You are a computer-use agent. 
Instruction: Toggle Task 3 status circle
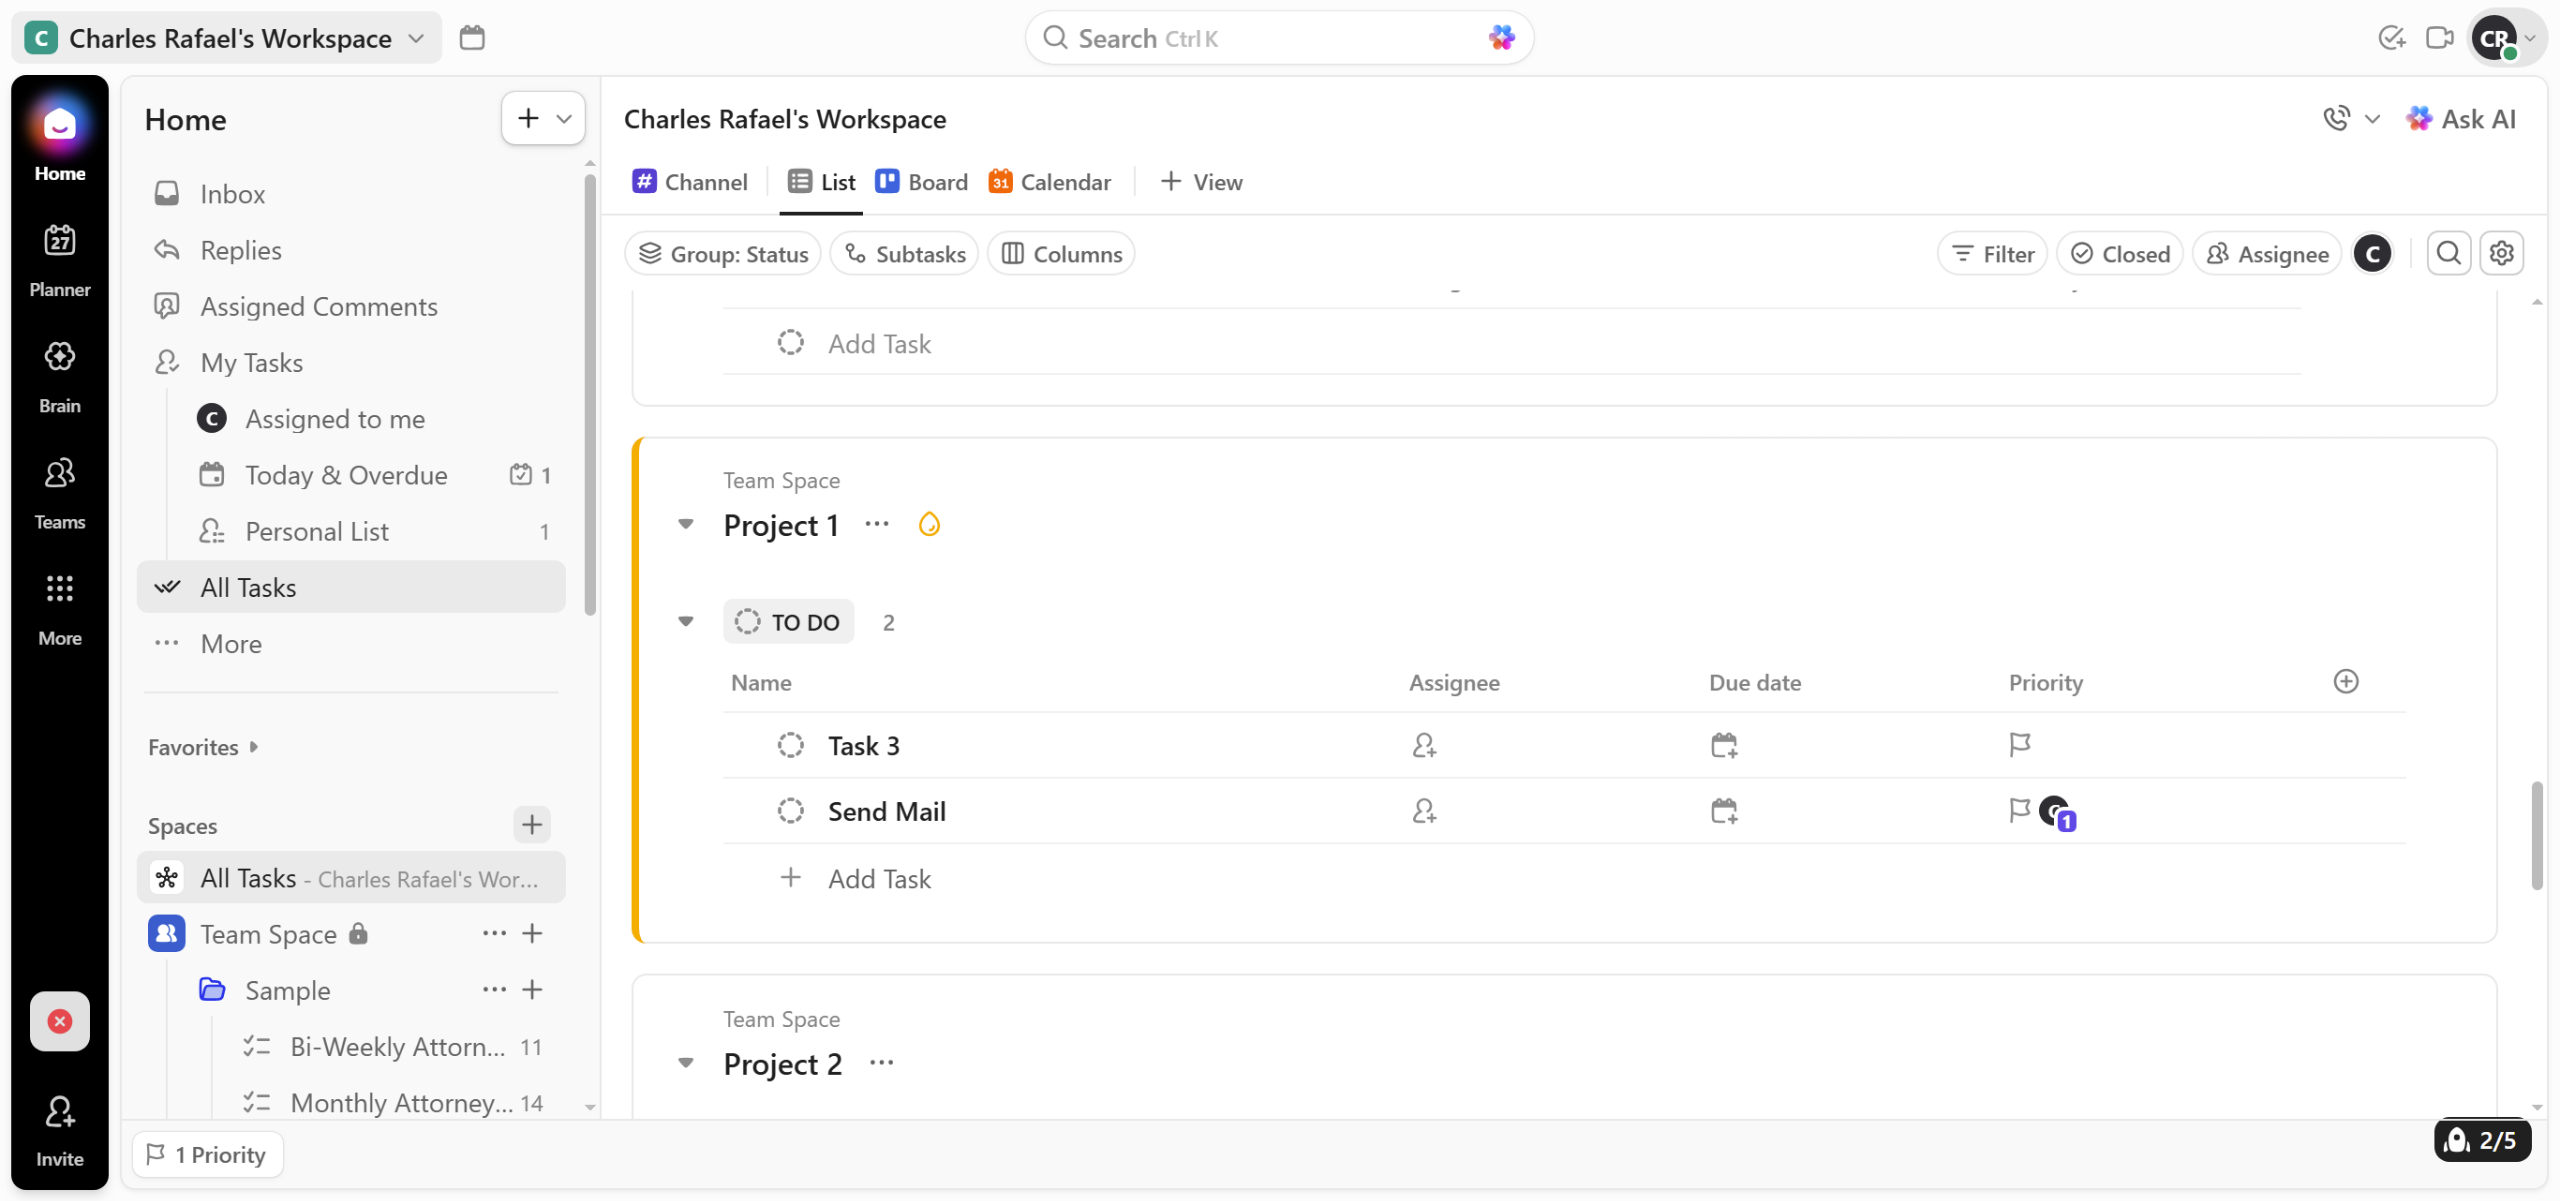point(790,745)
